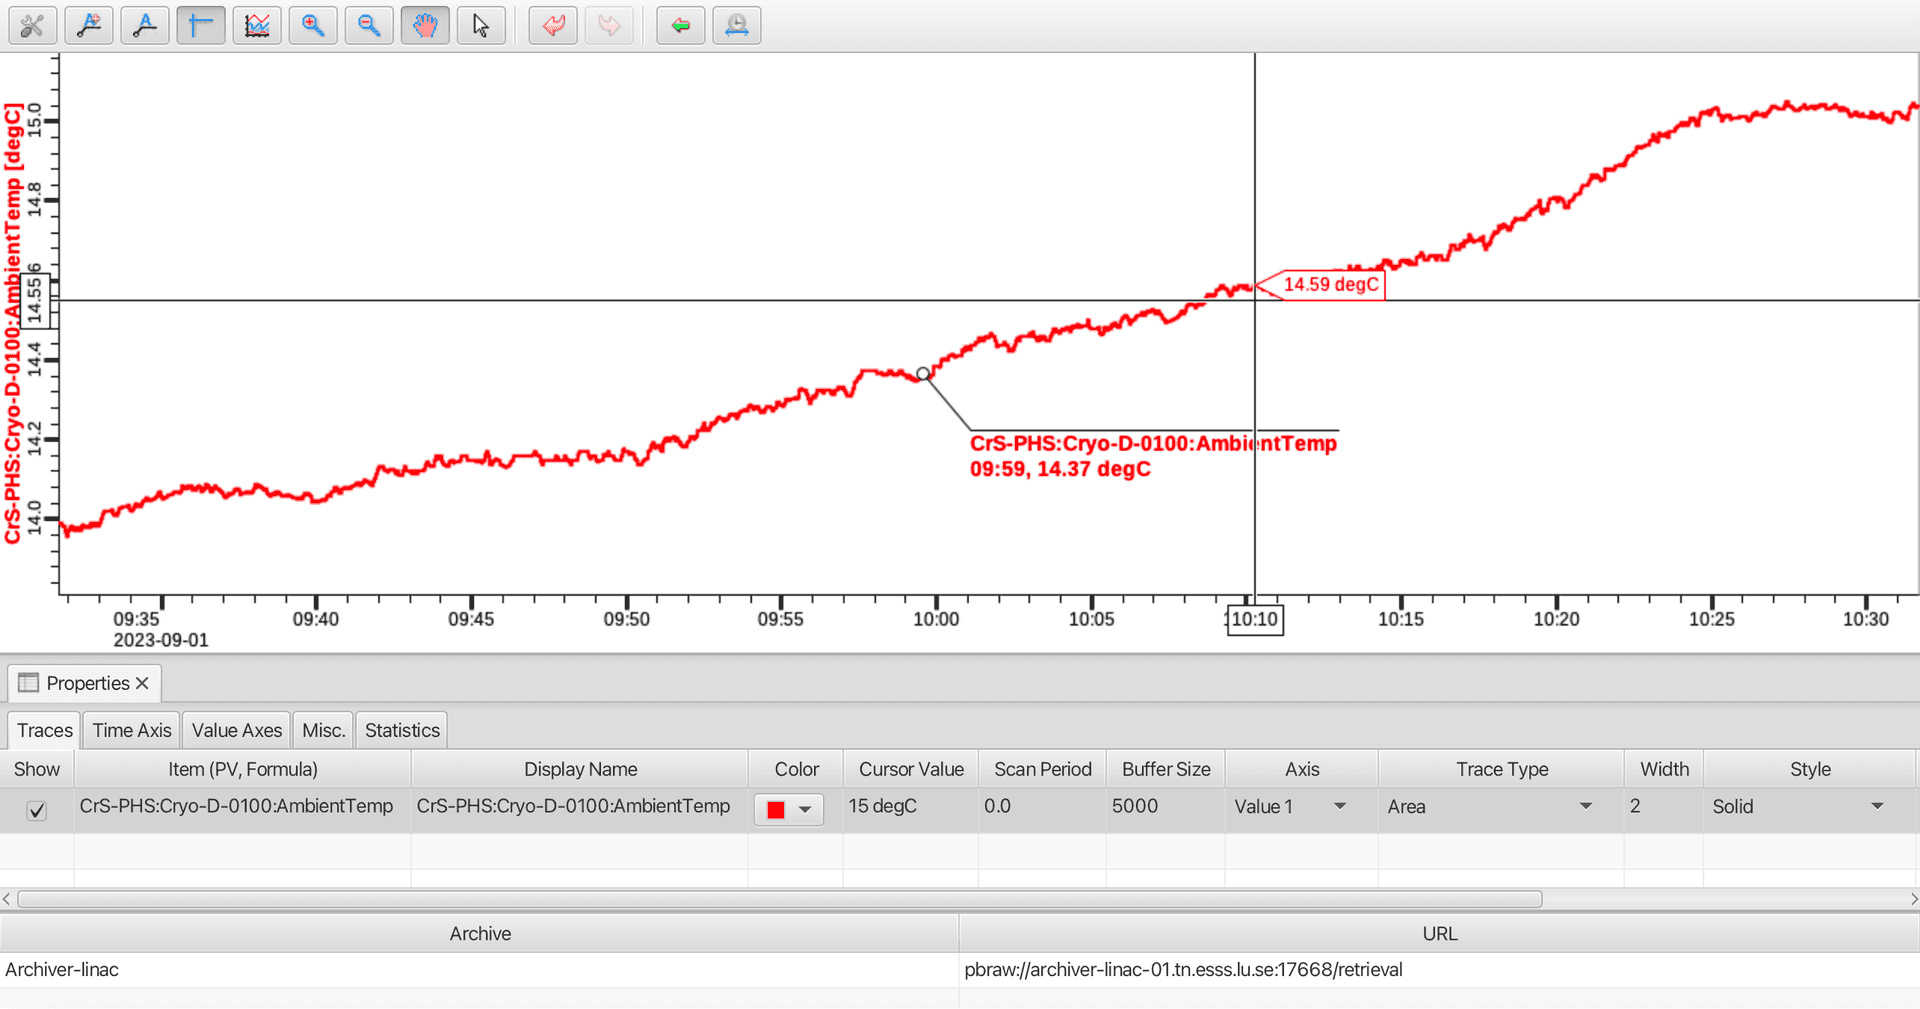The width and height of the screenshot is (1920, 1009).
Task: Expand the Style Solid dropdown
Action: click(1877, 806)
